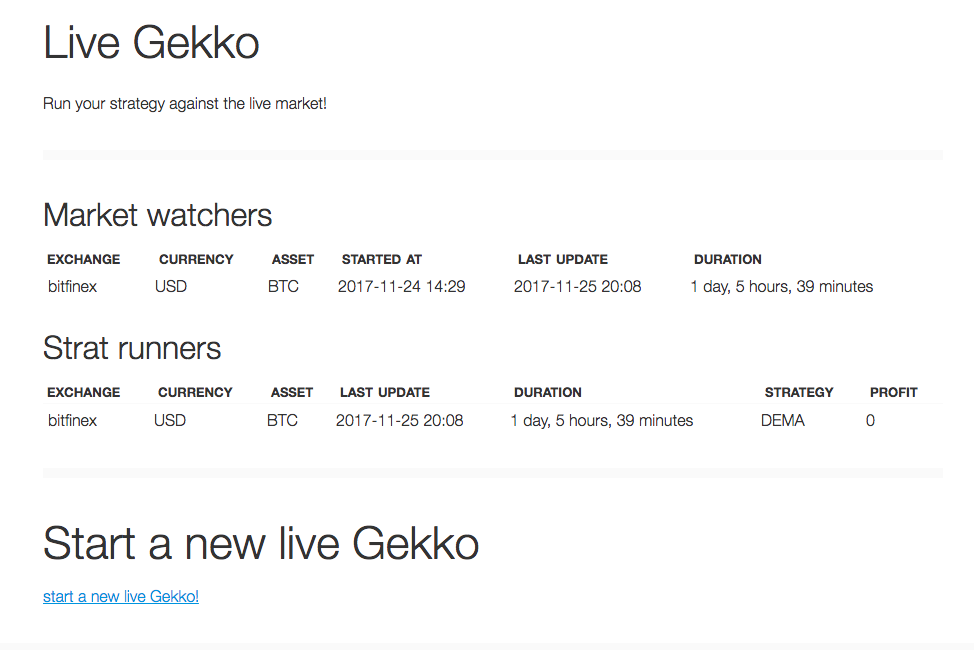Select the DEMA strategy entry
This screenshot has width=974, height=650.
click(783, 420)
